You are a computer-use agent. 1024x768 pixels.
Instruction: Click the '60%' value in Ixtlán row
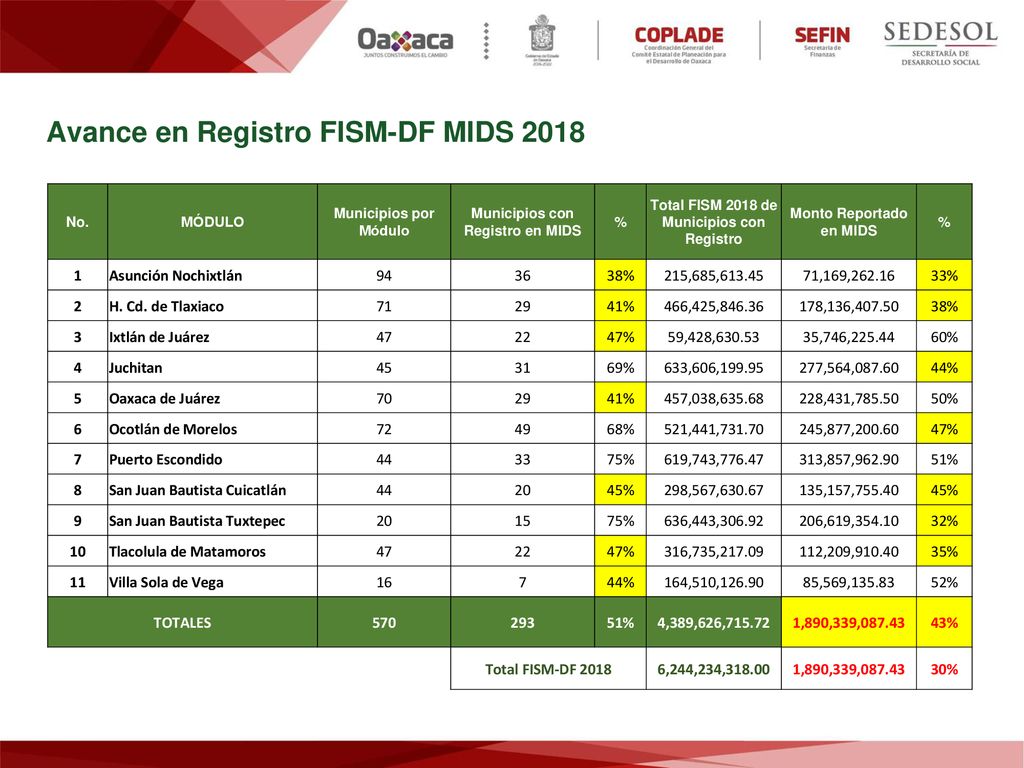(x=944, y=337)
